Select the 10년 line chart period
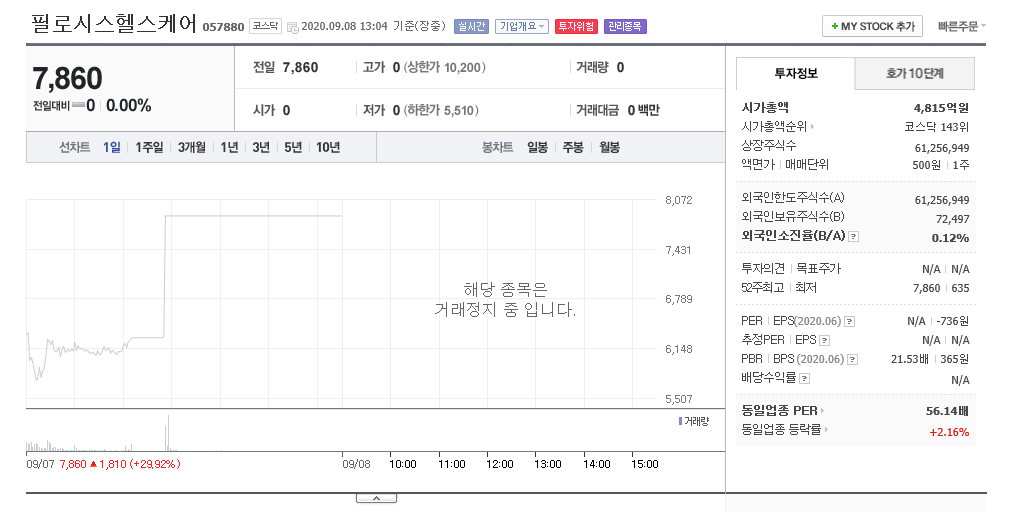The height and width of the screenshot is (512, 1014). [x=328, y=147]
